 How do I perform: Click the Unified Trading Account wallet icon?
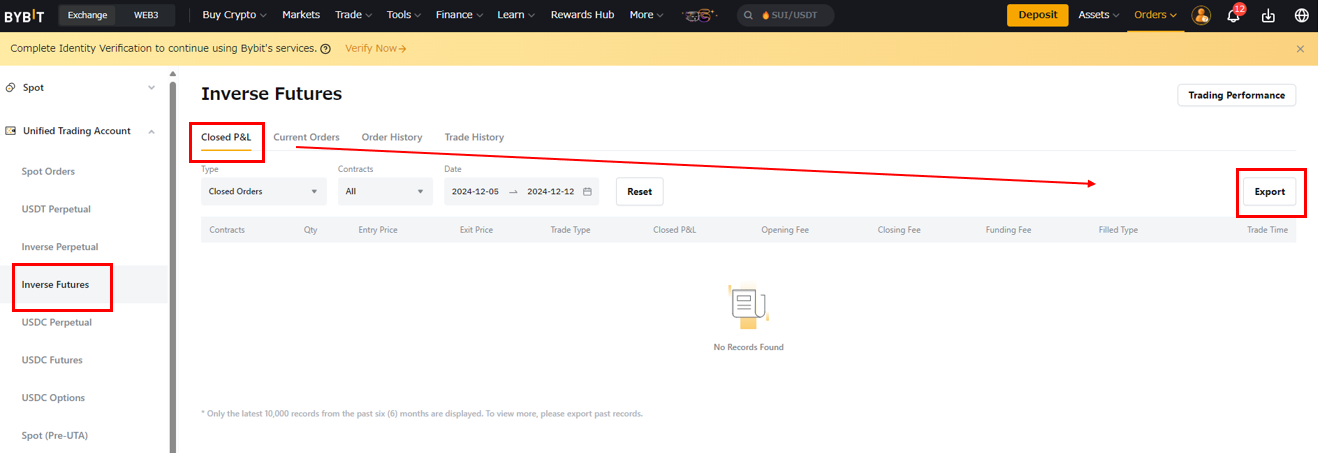(10, 131)
